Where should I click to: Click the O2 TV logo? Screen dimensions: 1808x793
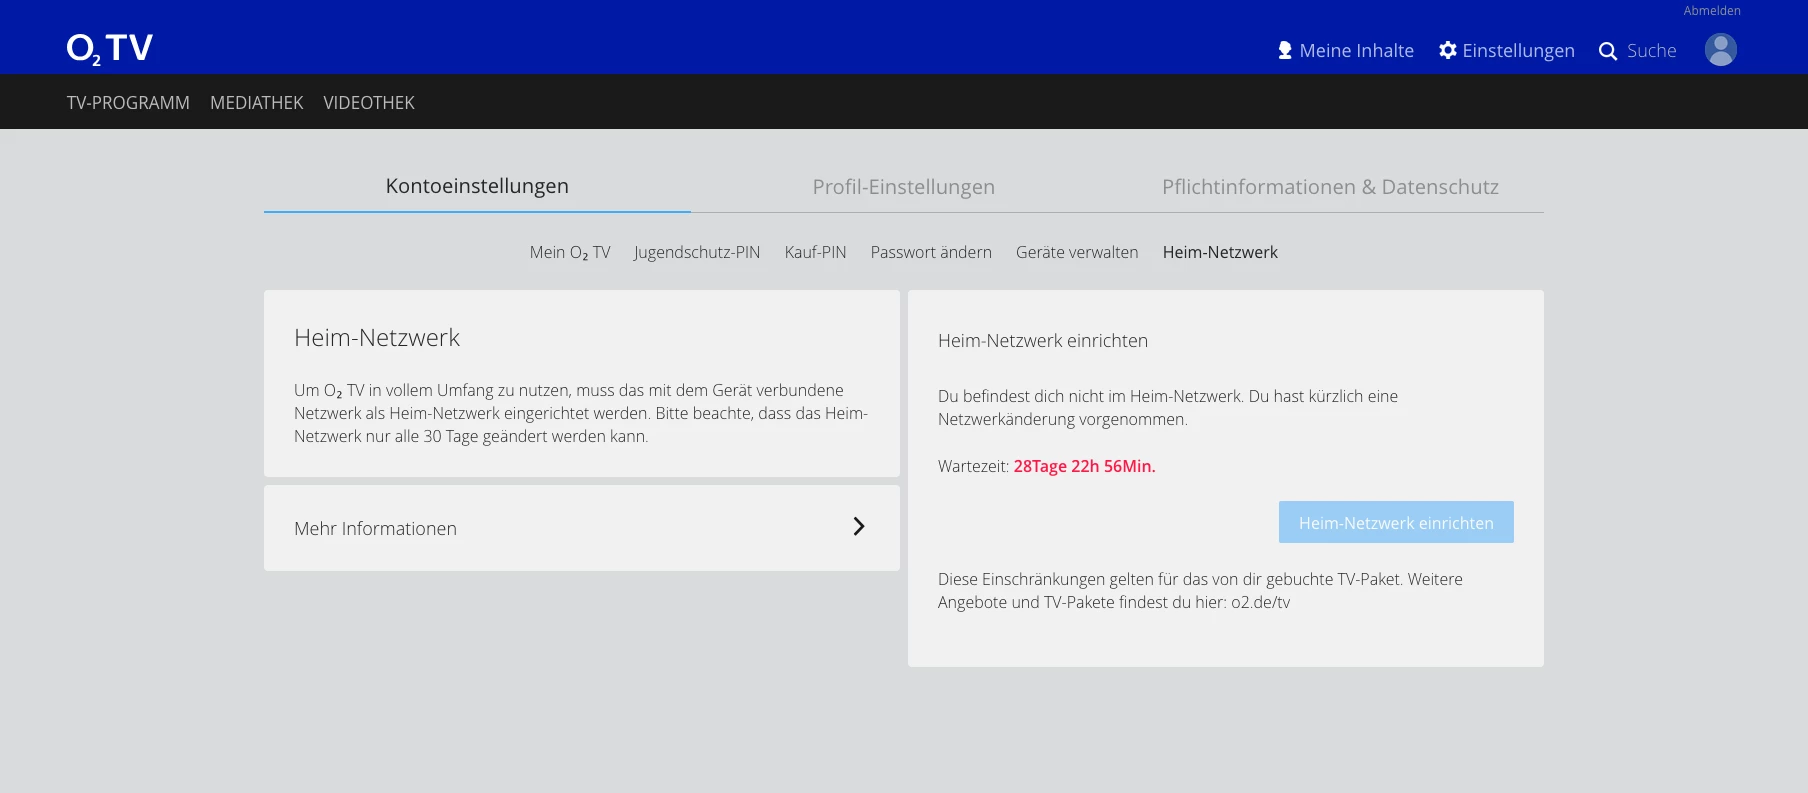(x=110, y=48)
